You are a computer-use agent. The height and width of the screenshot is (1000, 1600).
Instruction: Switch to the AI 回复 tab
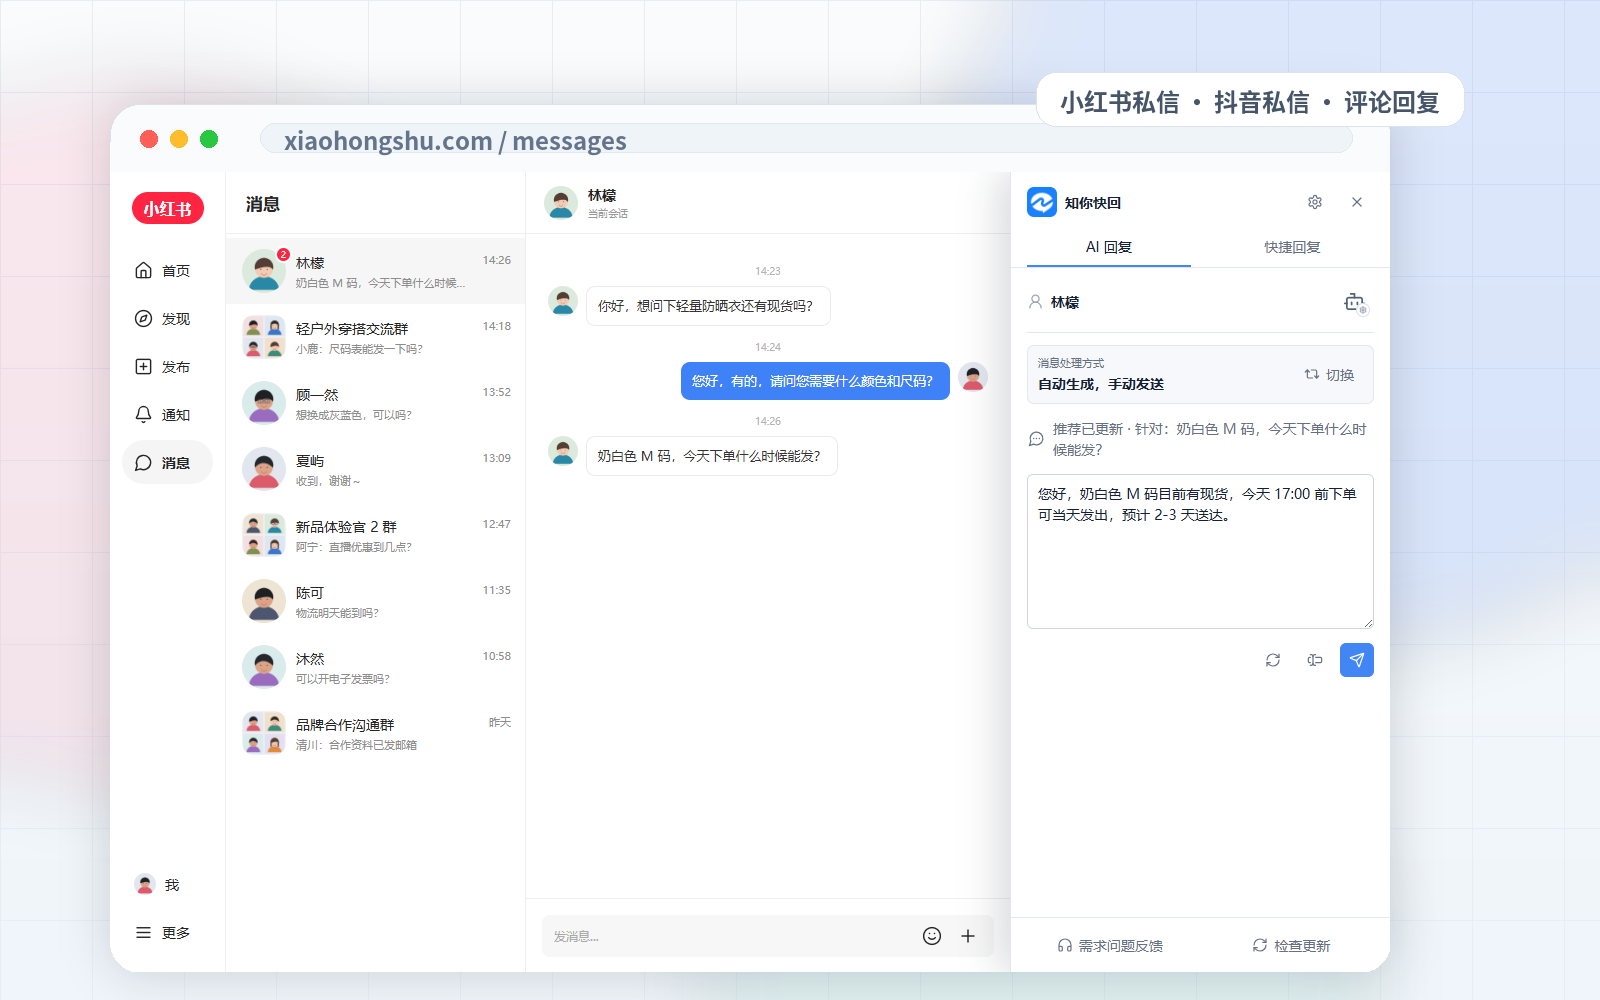(1109, 247)
